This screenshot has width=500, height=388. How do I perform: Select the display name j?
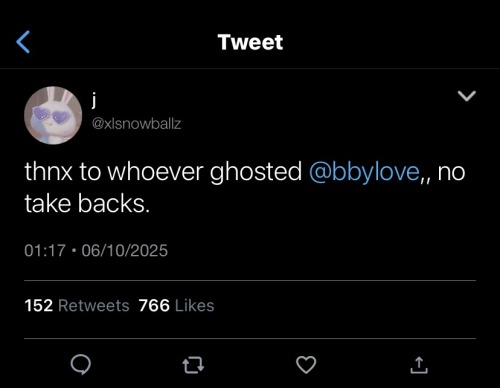(x=94, y=100)
